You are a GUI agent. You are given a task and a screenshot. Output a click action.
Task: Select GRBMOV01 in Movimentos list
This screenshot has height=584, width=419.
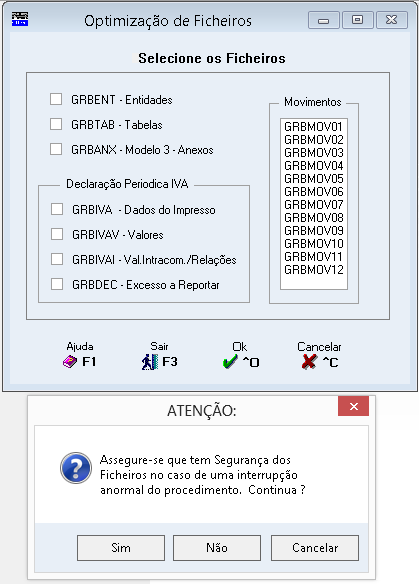[x=314, y=127]
